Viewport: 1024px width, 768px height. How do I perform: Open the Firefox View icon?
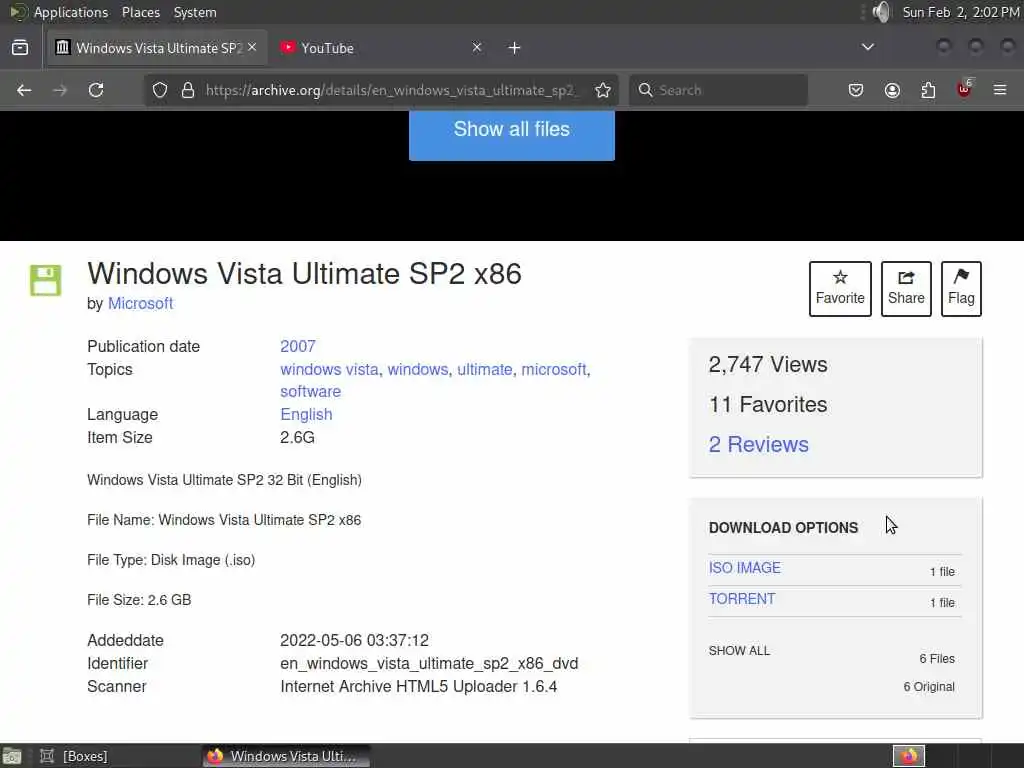[x=20, y=48]
